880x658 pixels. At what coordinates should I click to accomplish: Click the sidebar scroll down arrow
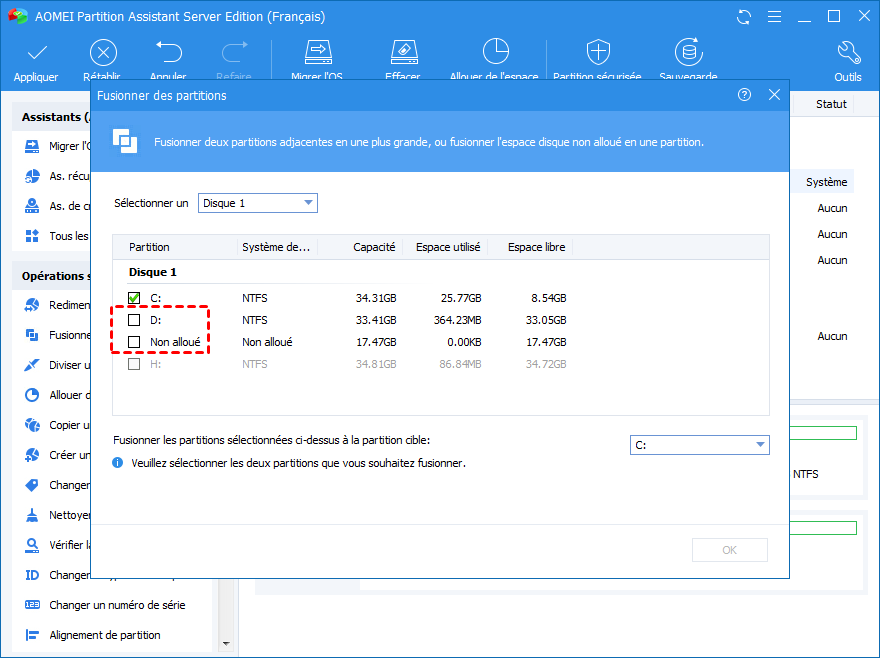click(x=226, y=643)
